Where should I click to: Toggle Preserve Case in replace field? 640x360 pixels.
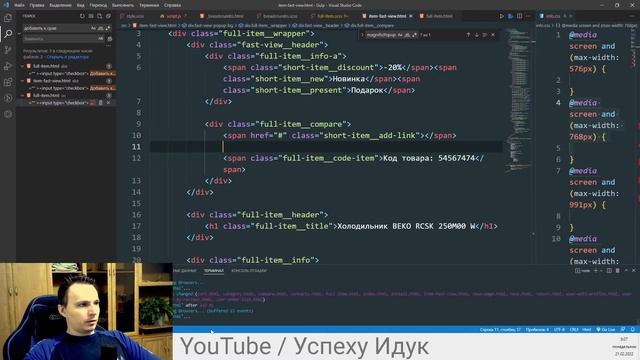click(x=100, y=39)
